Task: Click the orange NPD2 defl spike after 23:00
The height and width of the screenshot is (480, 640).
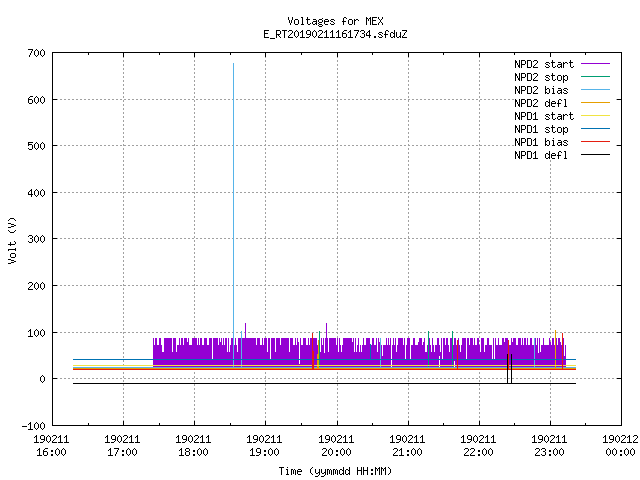Action: 556,349
